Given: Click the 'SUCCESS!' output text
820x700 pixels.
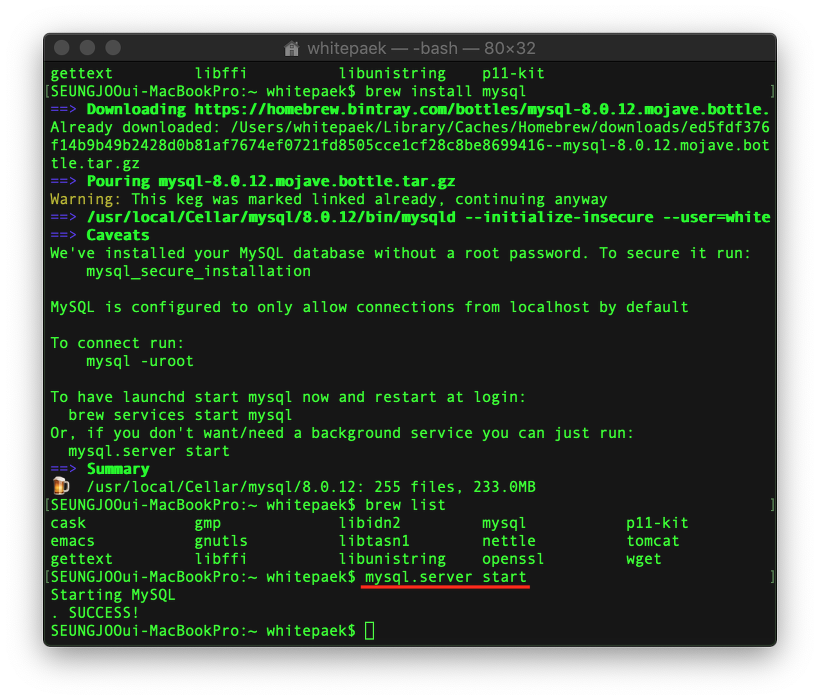Looking at the screenshot, I should (x=104, y=613).
